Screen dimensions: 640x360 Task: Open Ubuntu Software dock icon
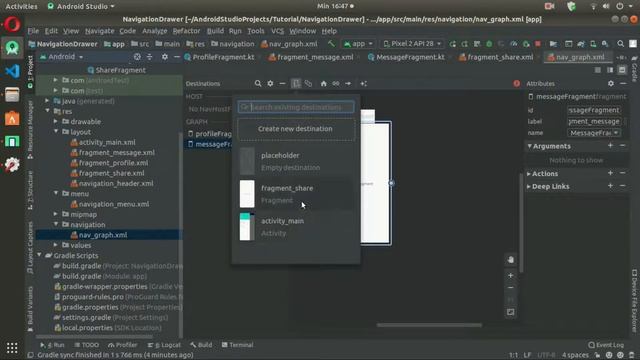tap(12, 118)
